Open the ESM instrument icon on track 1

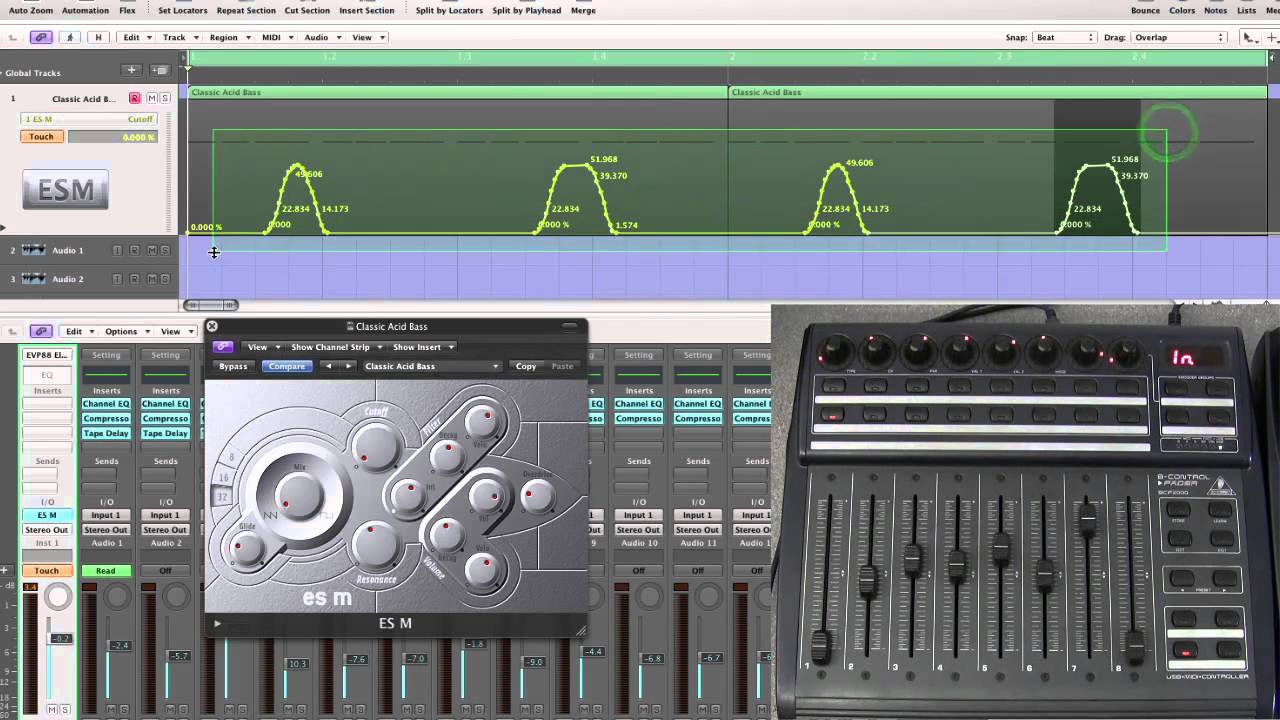click(x=65, y=188)
